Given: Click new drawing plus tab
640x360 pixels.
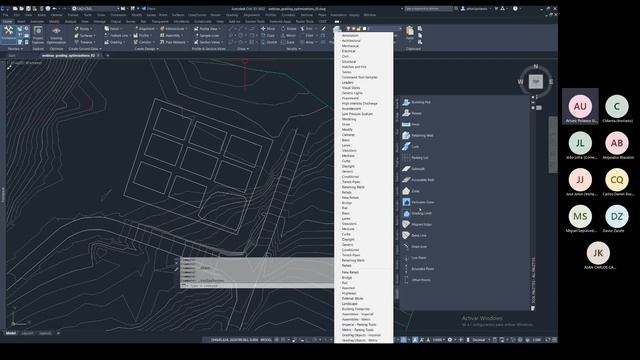Looking at the screenshot, I should pos(108,56).
